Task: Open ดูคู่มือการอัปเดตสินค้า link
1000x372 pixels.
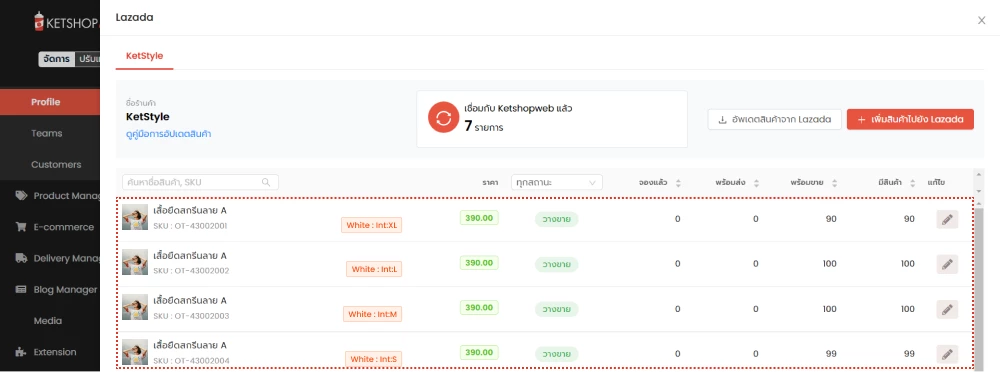Action: click(169, 134)
